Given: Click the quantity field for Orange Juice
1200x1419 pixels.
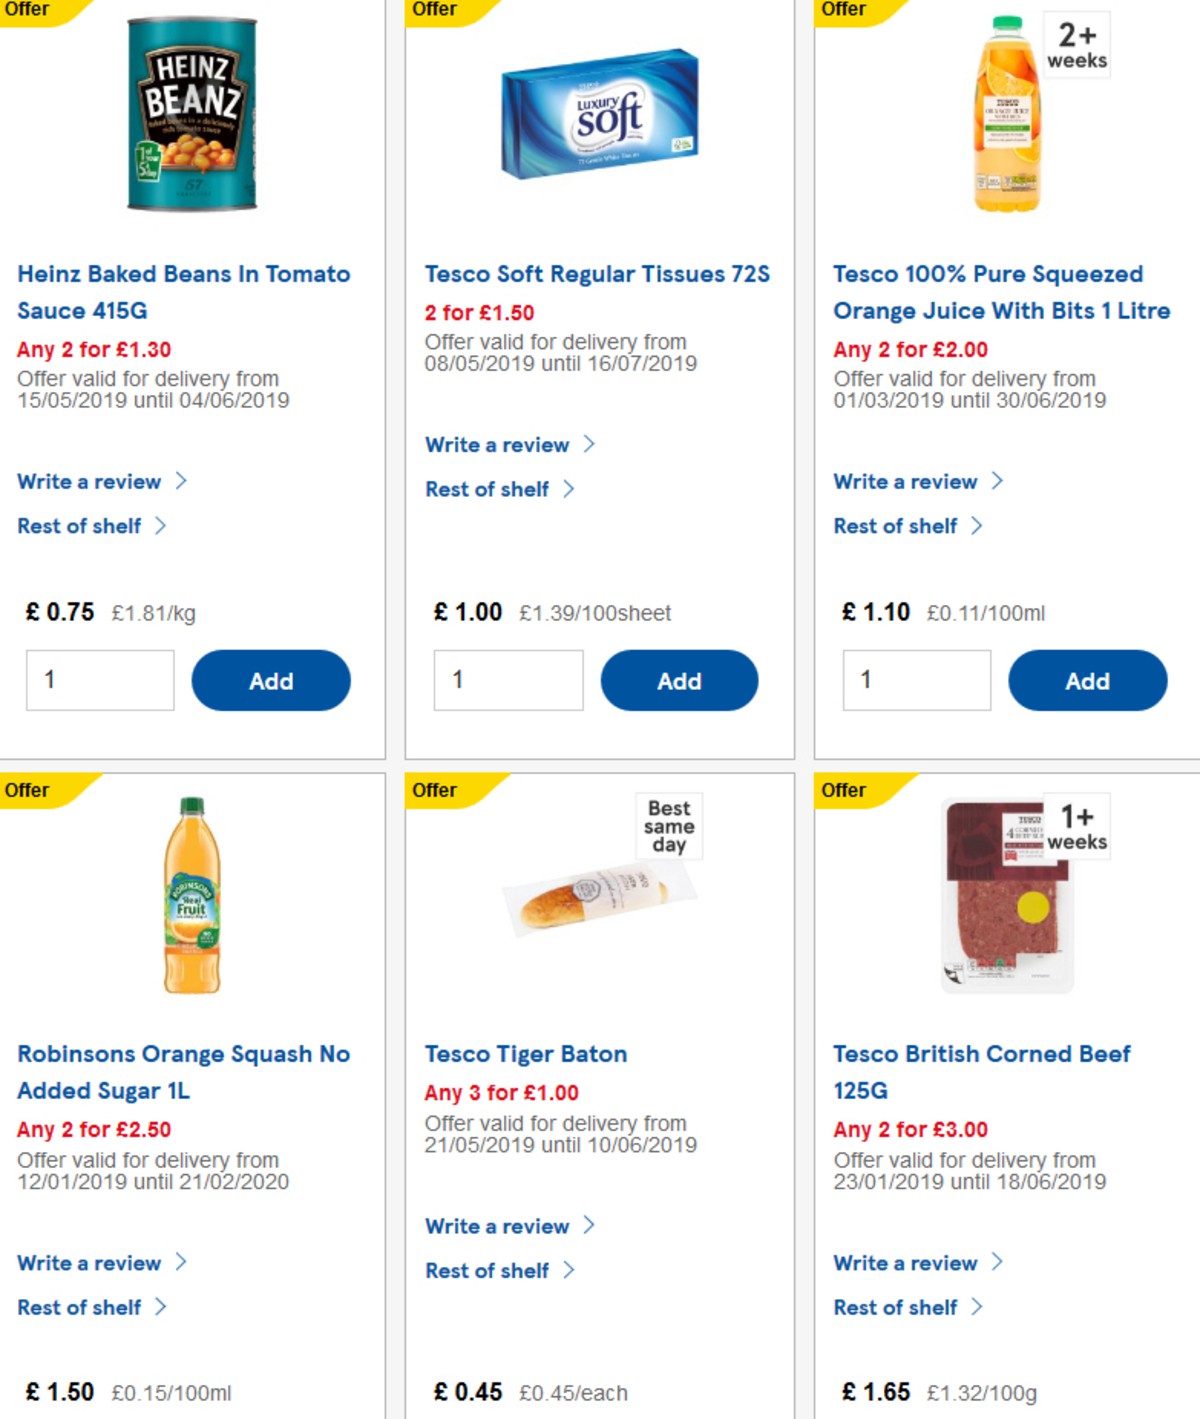Looking at the screenshot, I should [x=916, y=680].
